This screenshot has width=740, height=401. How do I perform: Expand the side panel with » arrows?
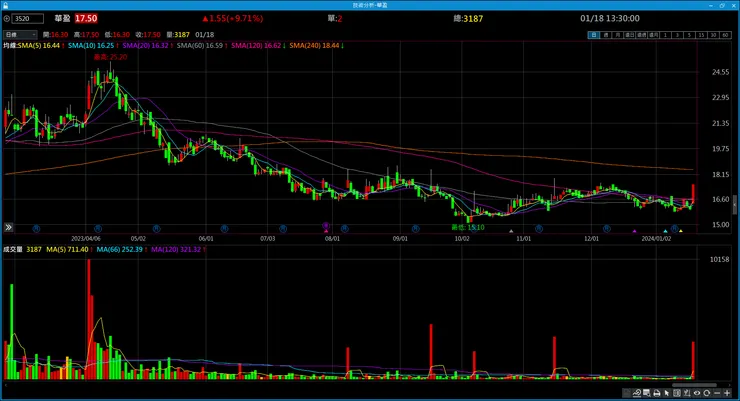tap(8, 227)
